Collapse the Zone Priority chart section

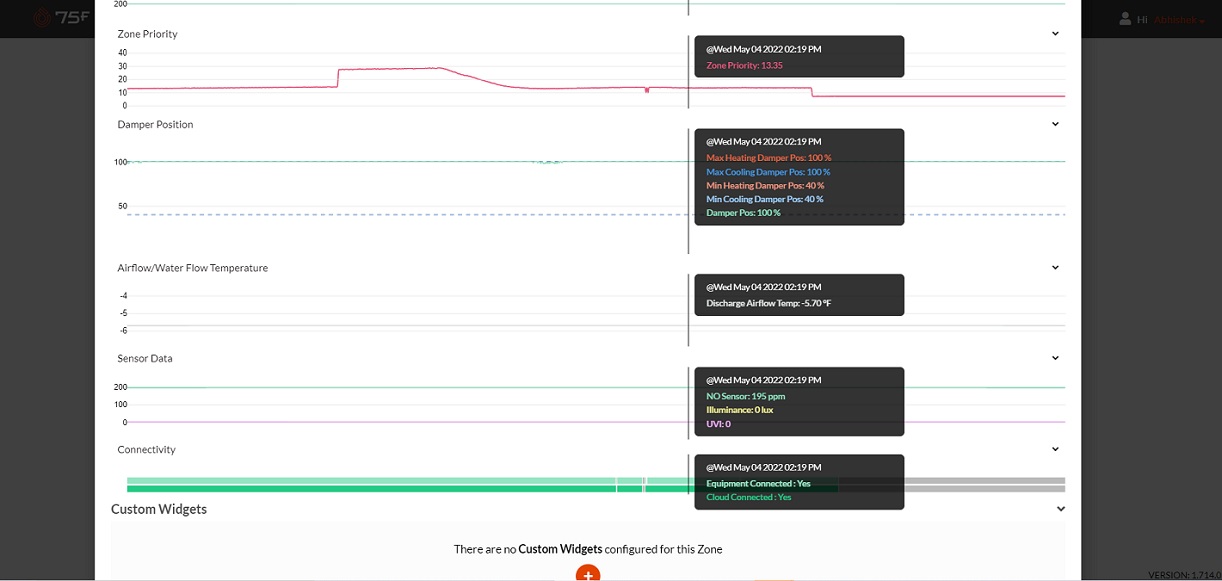1055,34
